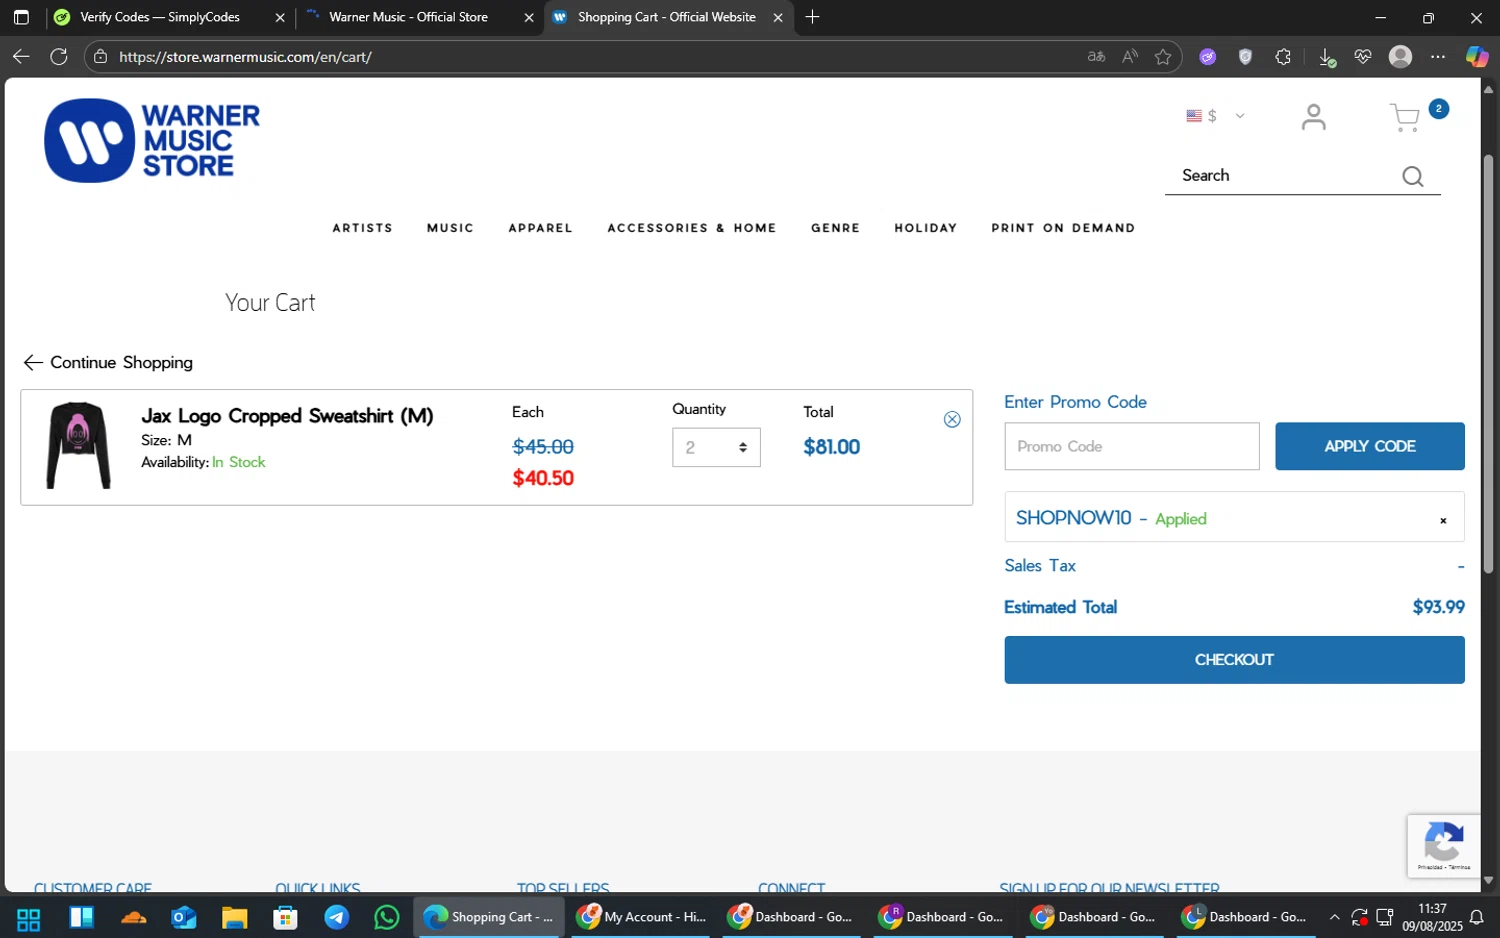Open the Copilot sidebar icon
Image resolution: width=1500 pixels, height=938 pixels.
pyautogui.click(x=1477, y=57)
